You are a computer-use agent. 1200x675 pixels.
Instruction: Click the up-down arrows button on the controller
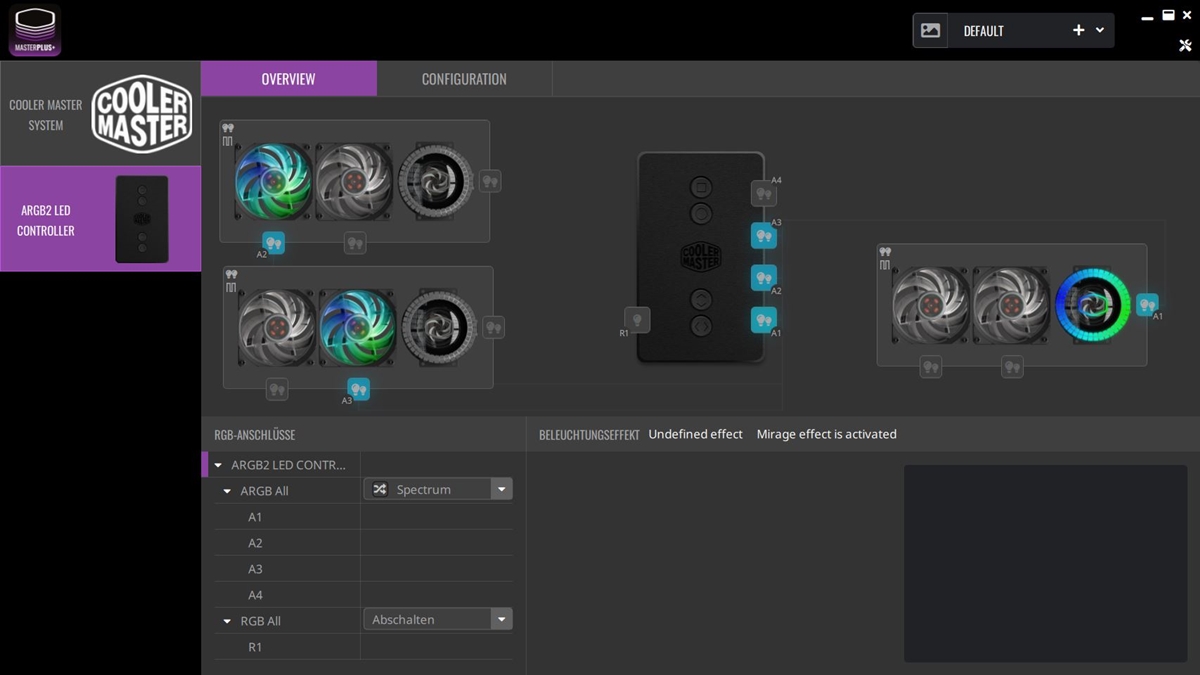702,299
